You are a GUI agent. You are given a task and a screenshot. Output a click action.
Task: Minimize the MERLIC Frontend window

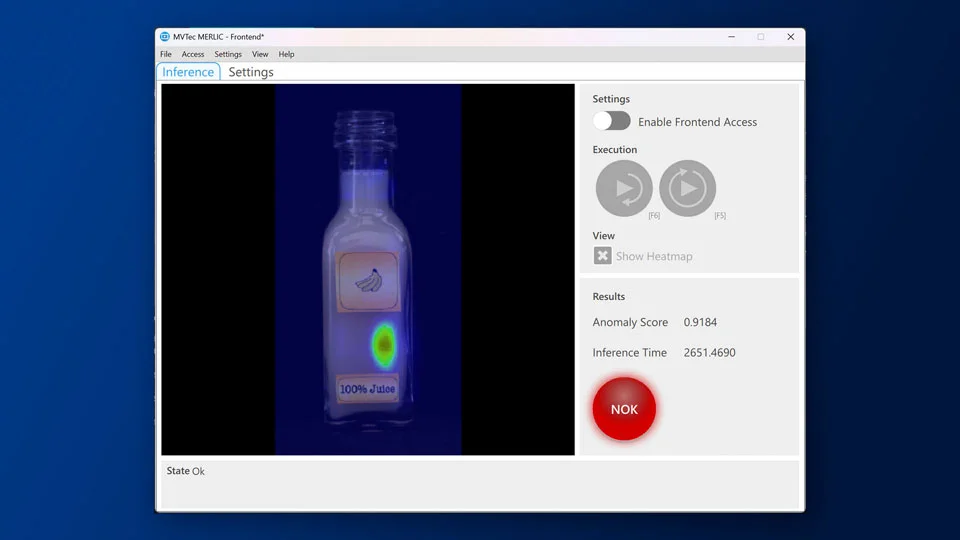[730, 37]
